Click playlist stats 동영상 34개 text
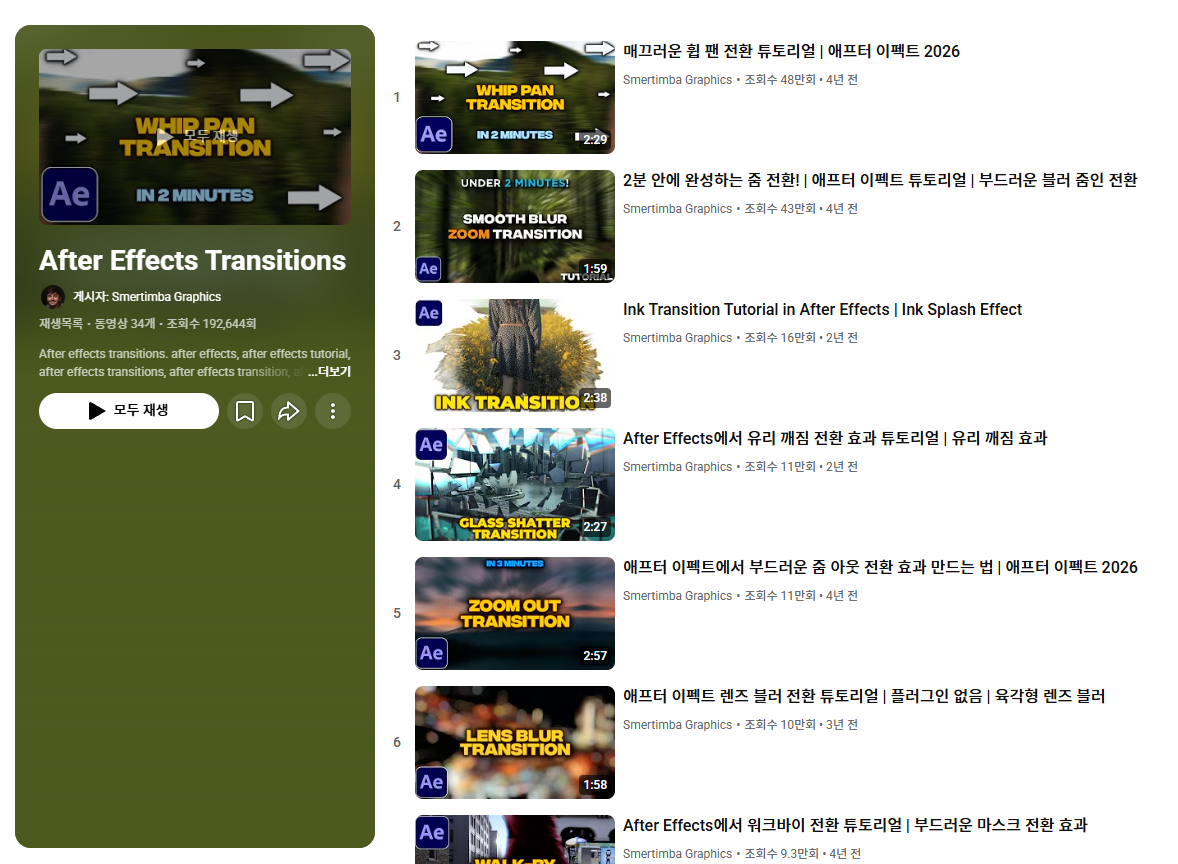 click(x=125, y=324)
